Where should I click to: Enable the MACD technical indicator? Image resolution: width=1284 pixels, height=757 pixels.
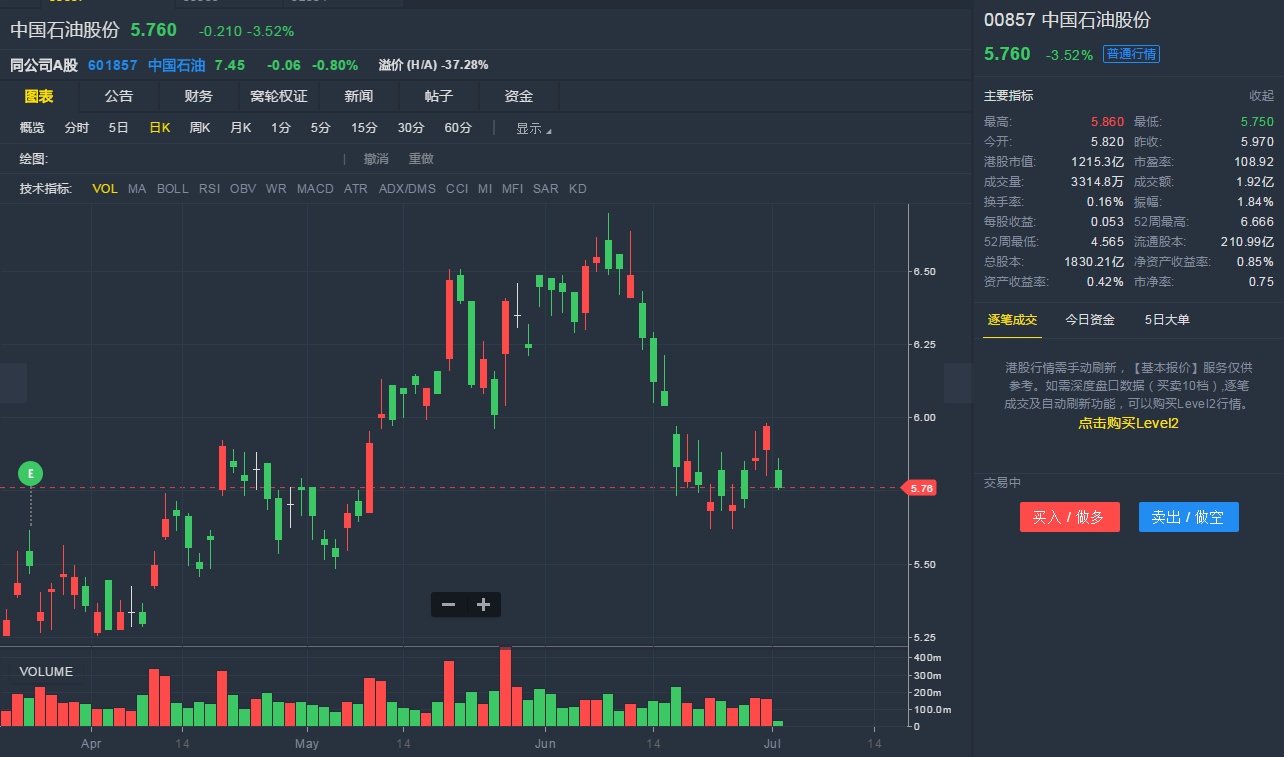315,189
